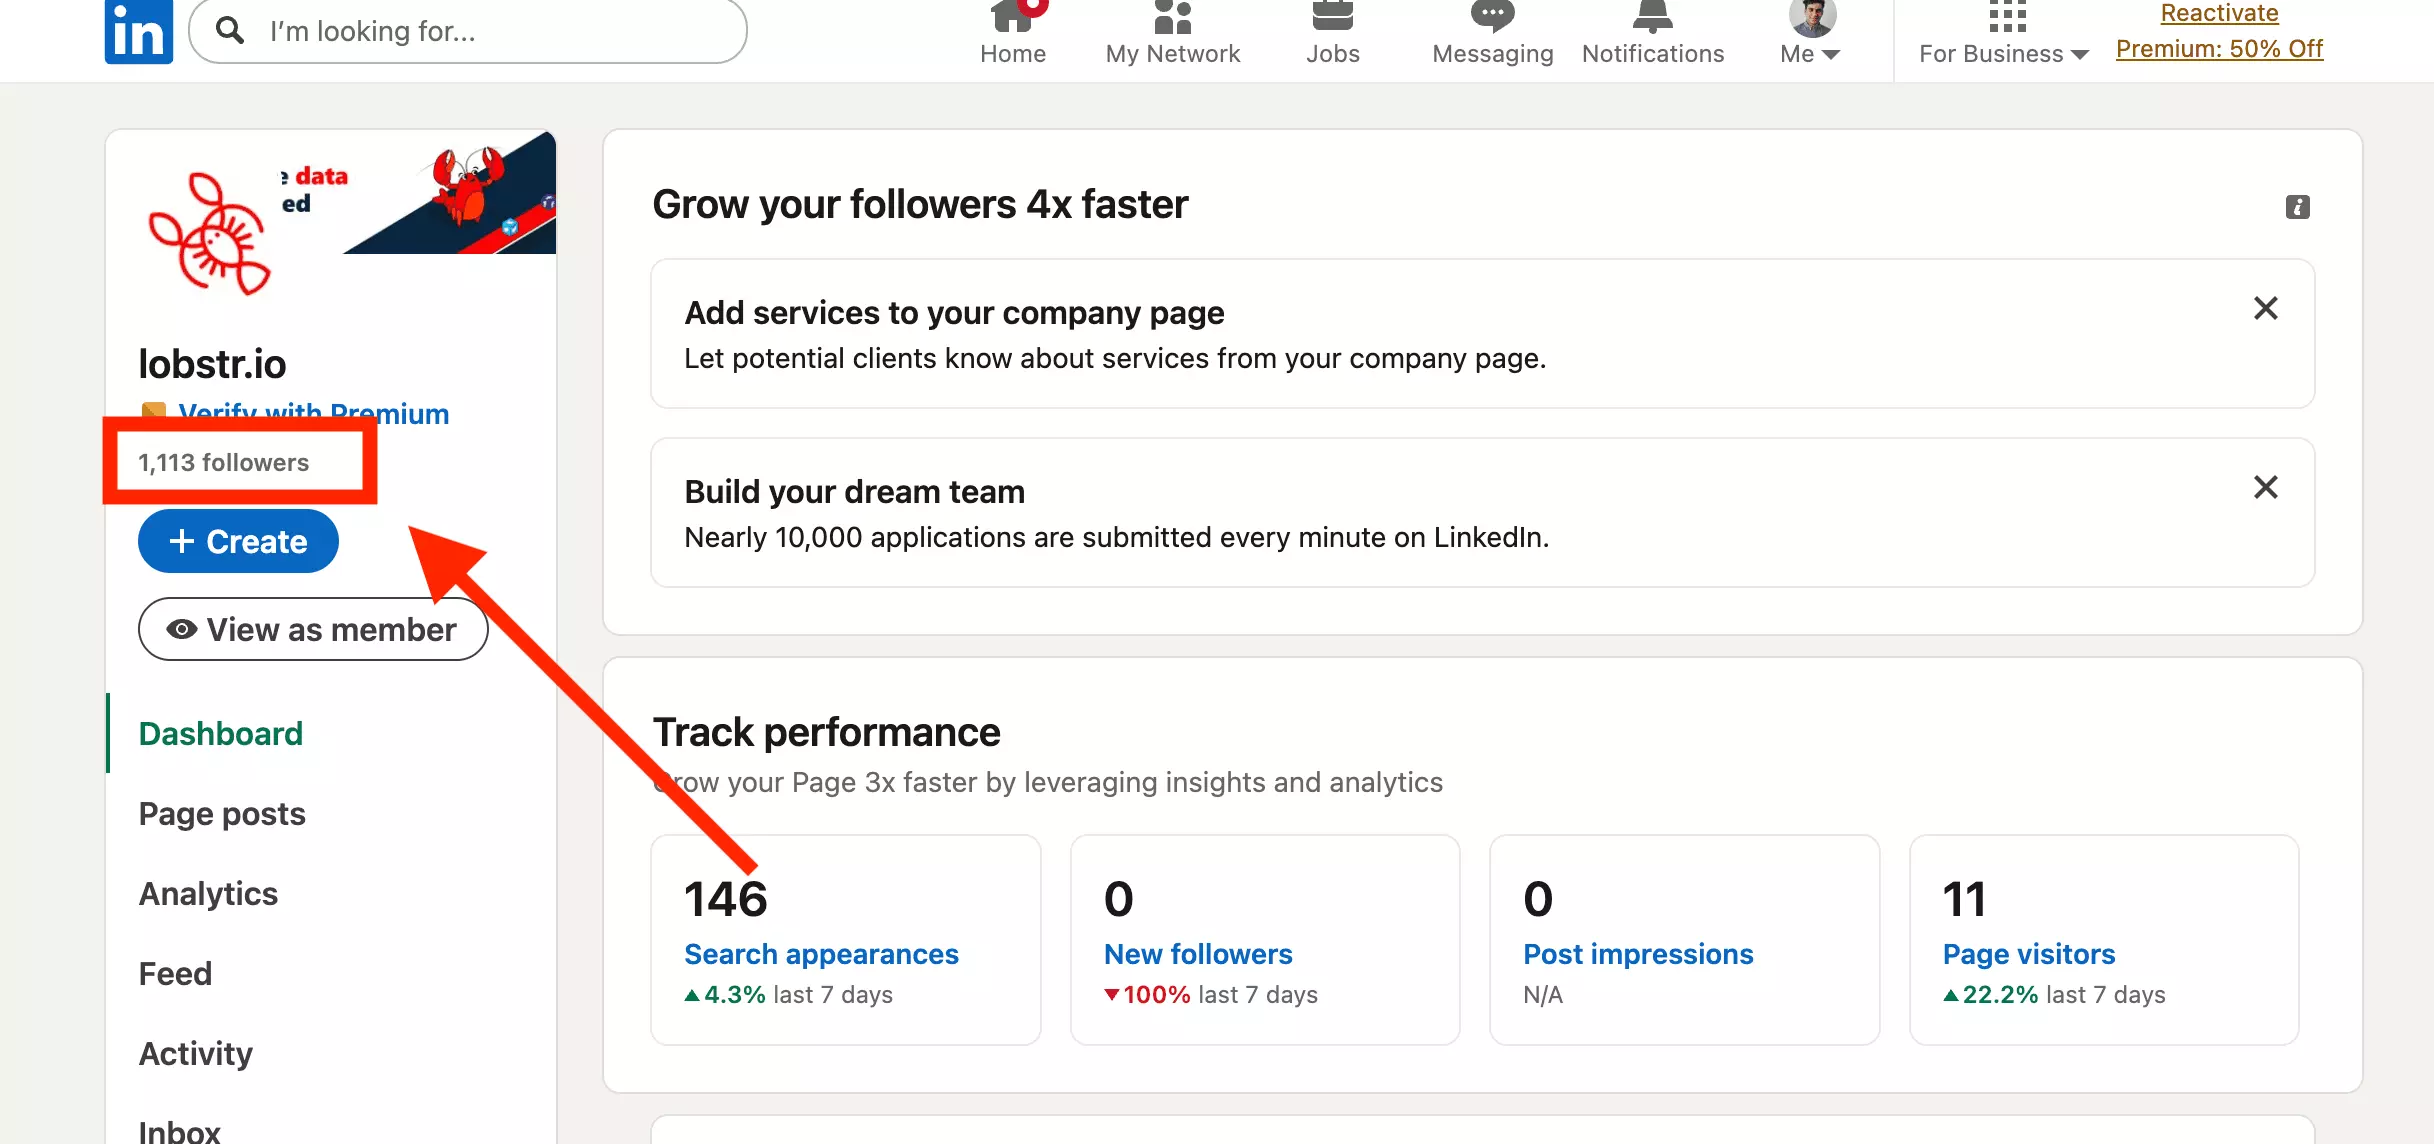Screen dimensions: 2434x1144
Task: Click the 100% last 7 days decline
Action: tap(1210, 995)
